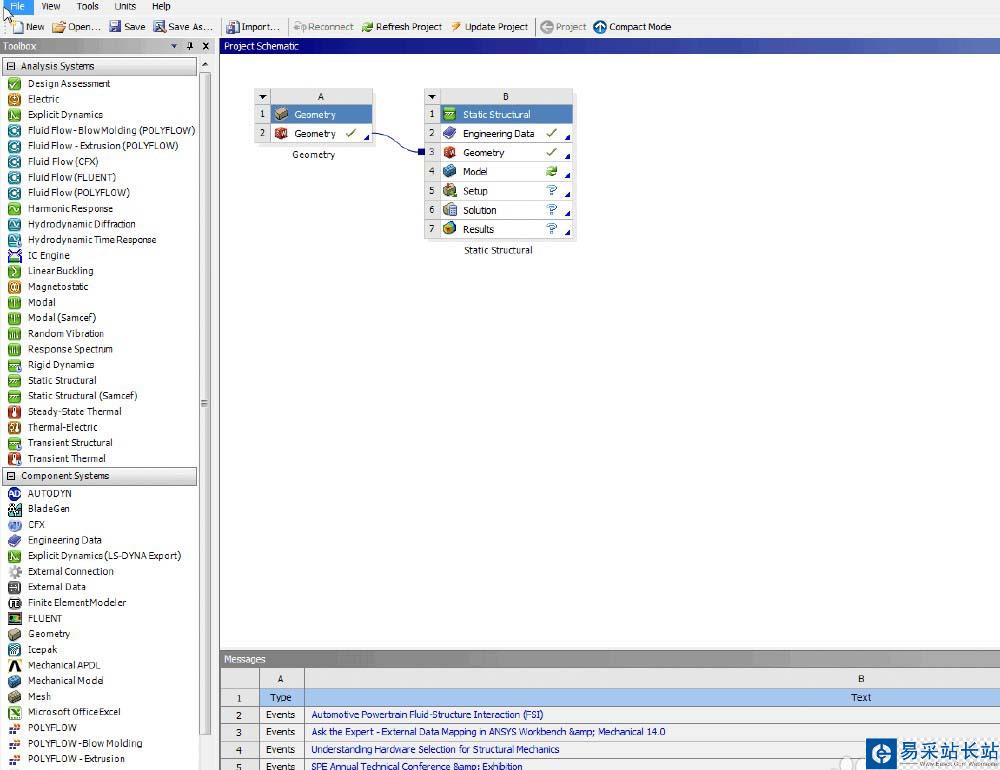Switch to Compact Mode
Image resolution: width=1000 pixels, height=770 pixels.
click(632, 27)
